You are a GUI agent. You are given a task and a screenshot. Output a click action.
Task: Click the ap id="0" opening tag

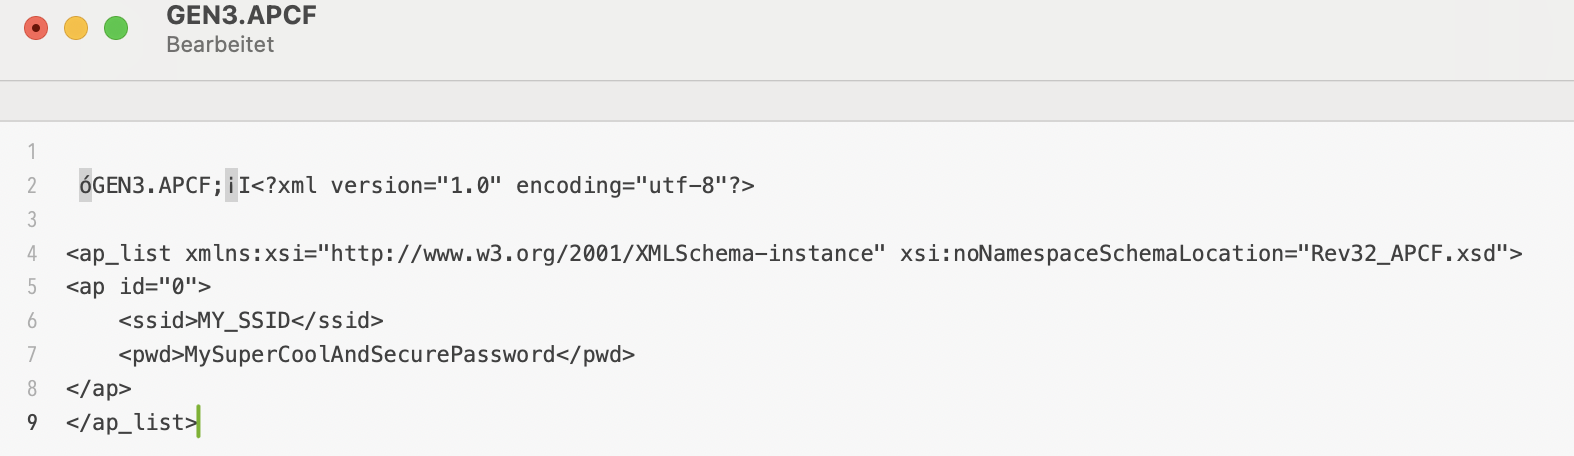click(x=138, y=287)
